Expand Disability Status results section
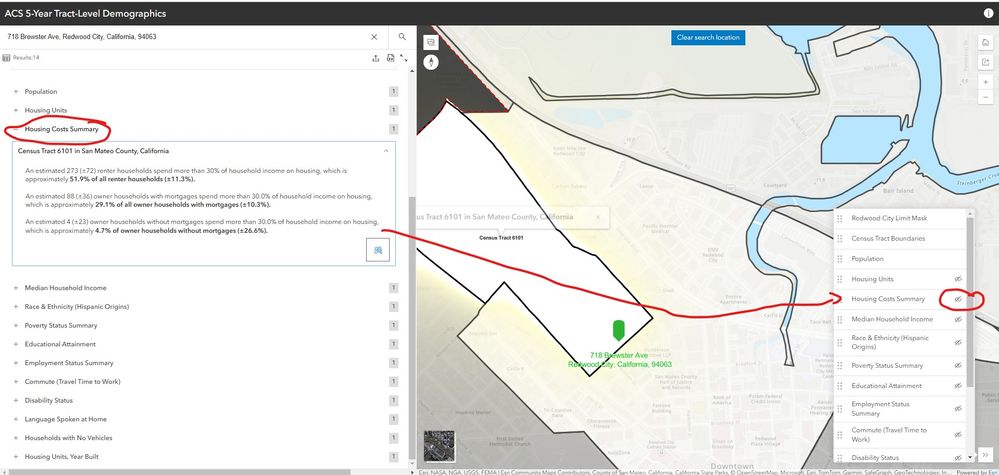 tap(16, 401)
